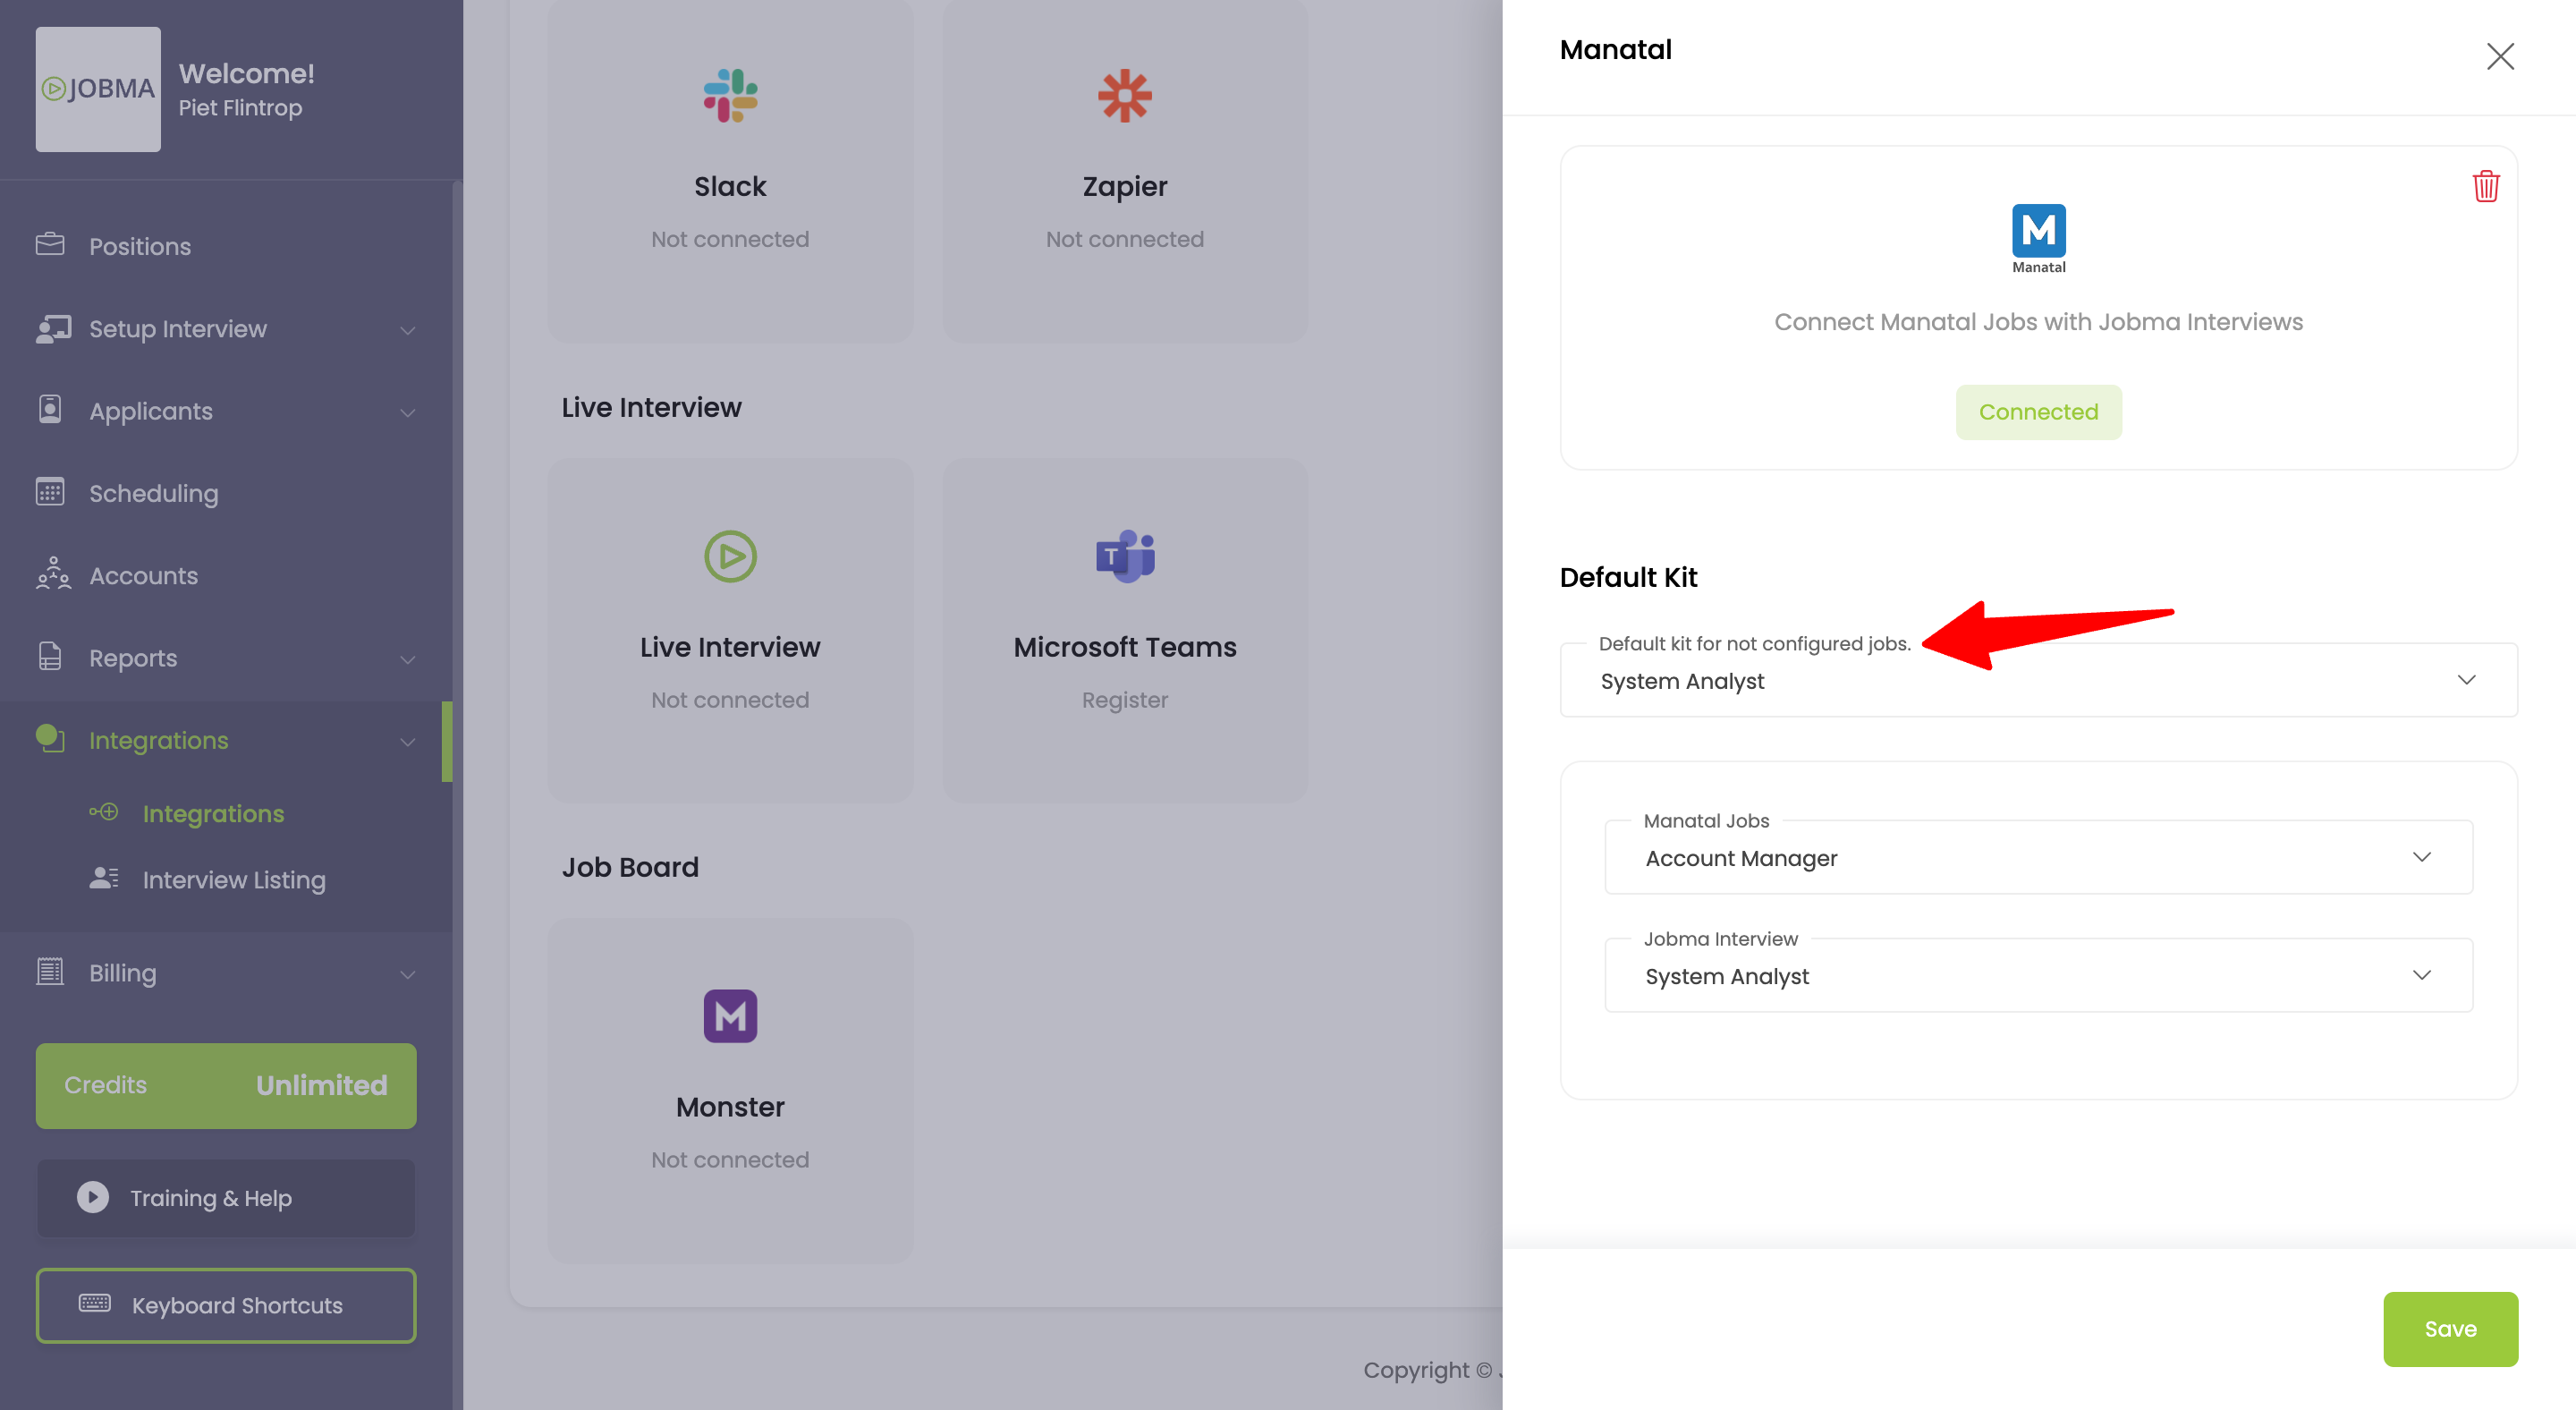Click the Interview Listing person icon
The image size is (2576, 1410).
point(104,878)
